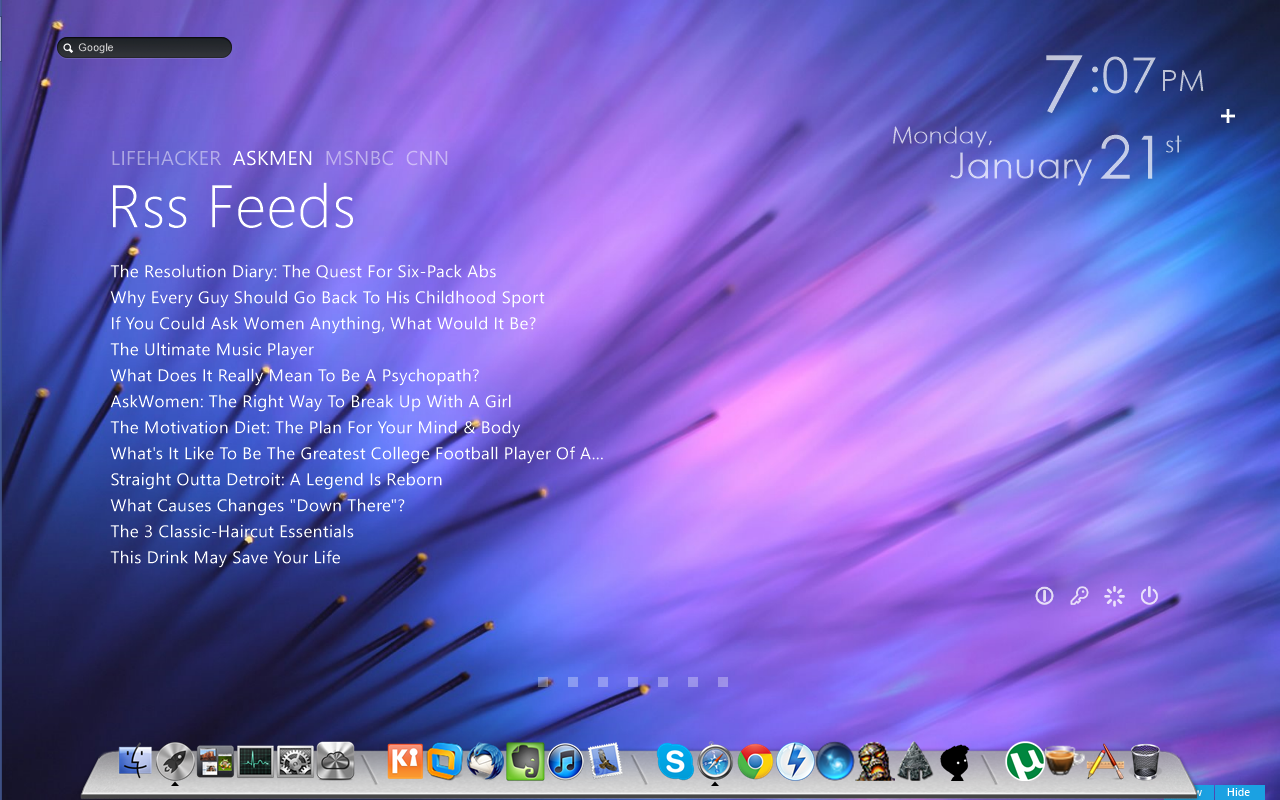1280x800 pixels.
Task: Open Thunderbird mail client
Action: pos(484,762)
